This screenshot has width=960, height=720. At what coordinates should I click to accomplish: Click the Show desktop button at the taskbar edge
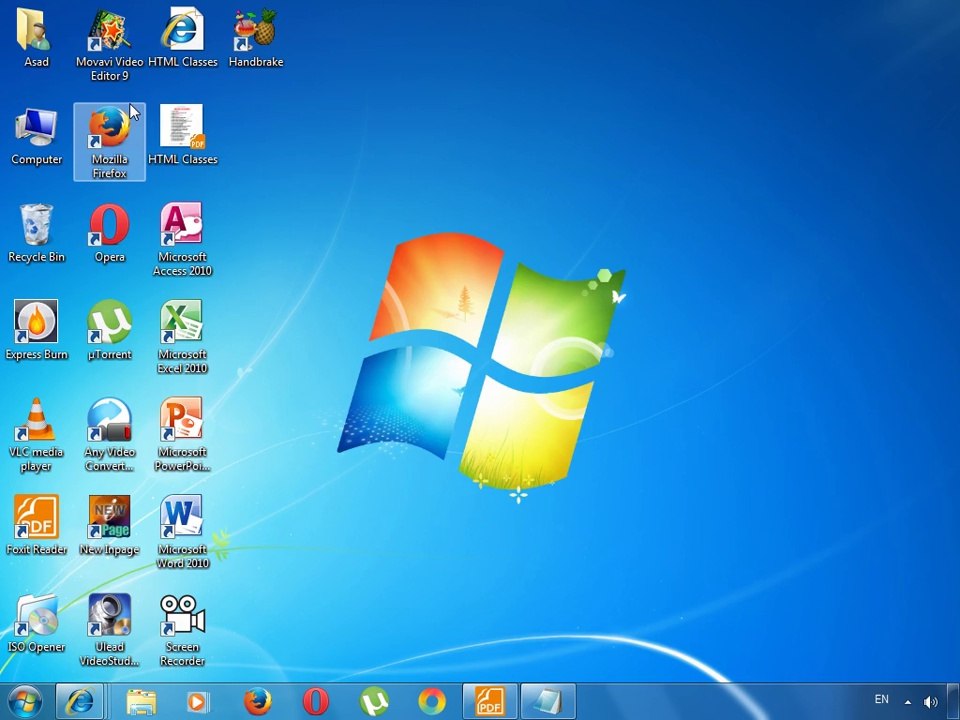[x=954, y=702]
